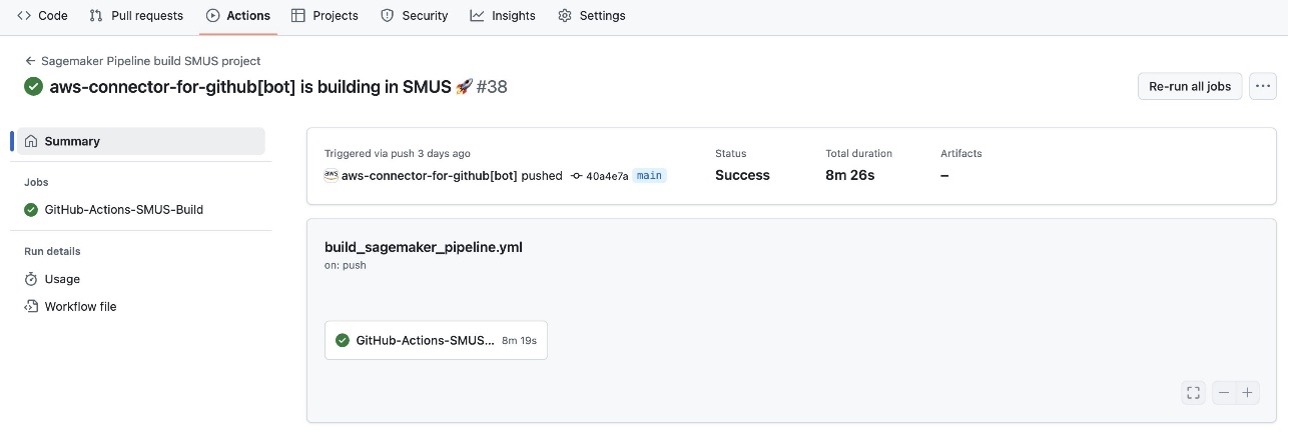The width and height of the screenshot is (1292, 446).
Task: Click the green success check next to run title
Action: (x=34, y=87)
